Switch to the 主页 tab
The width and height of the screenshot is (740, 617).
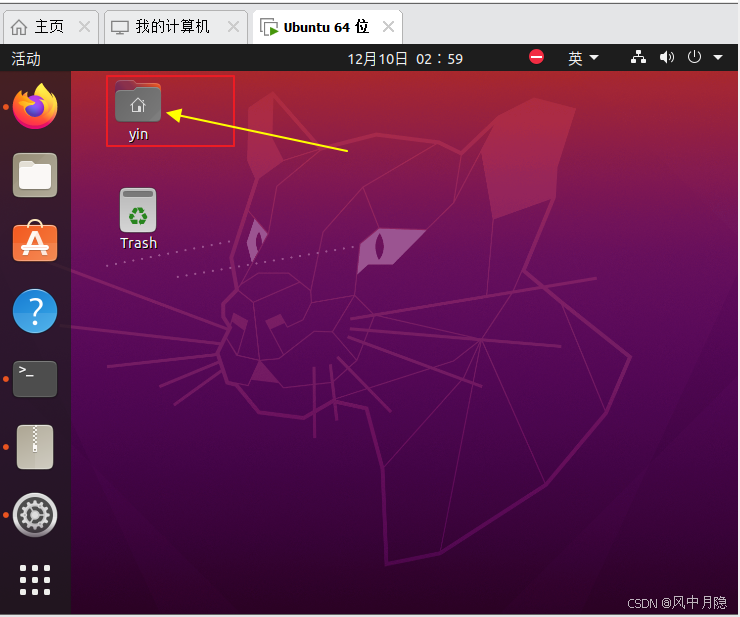49,27
